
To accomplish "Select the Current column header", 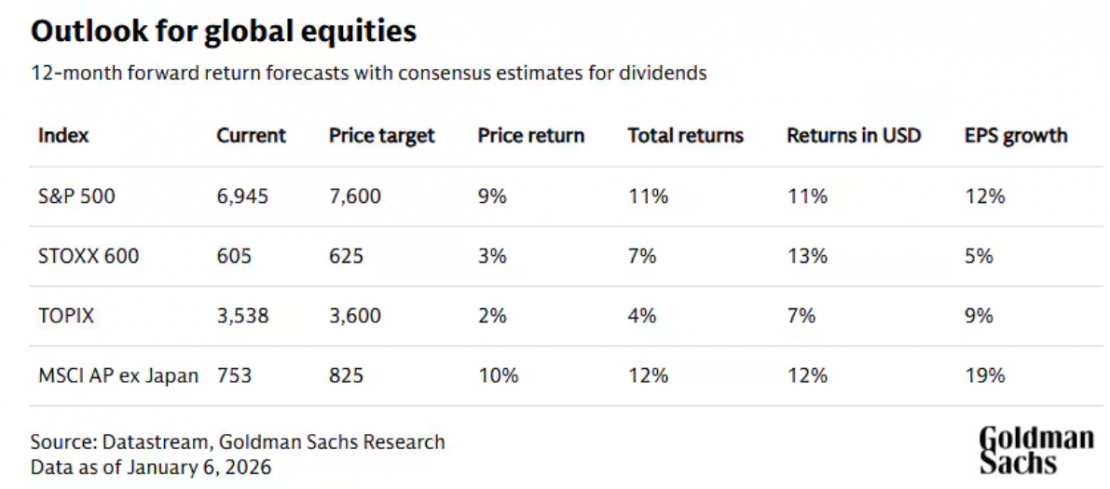I will point(251,136).
